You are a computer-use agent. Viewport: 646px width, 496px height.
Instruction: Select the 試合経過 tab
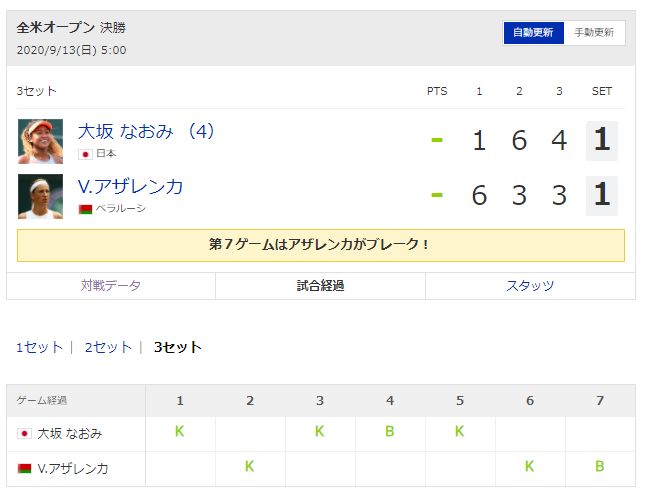(320, 285)
